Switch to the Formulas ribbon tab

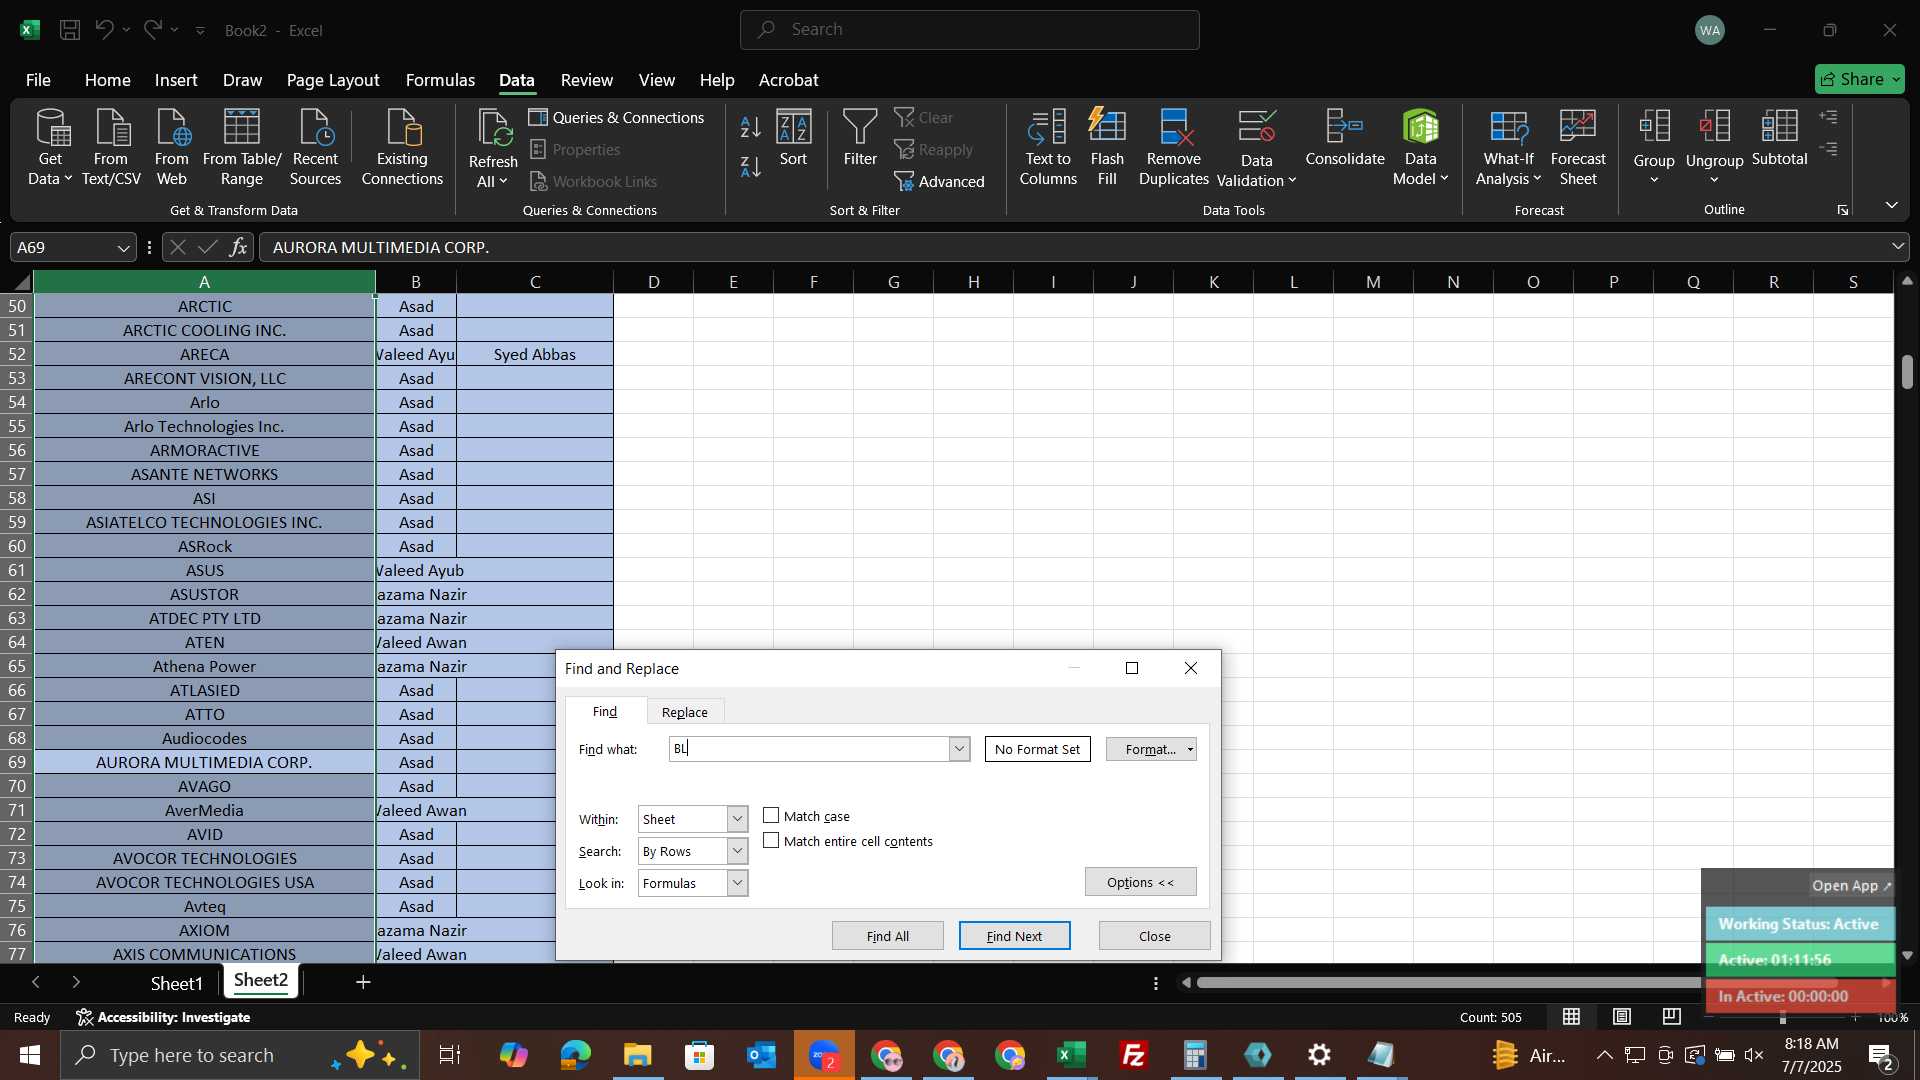[x=440, y=80]
